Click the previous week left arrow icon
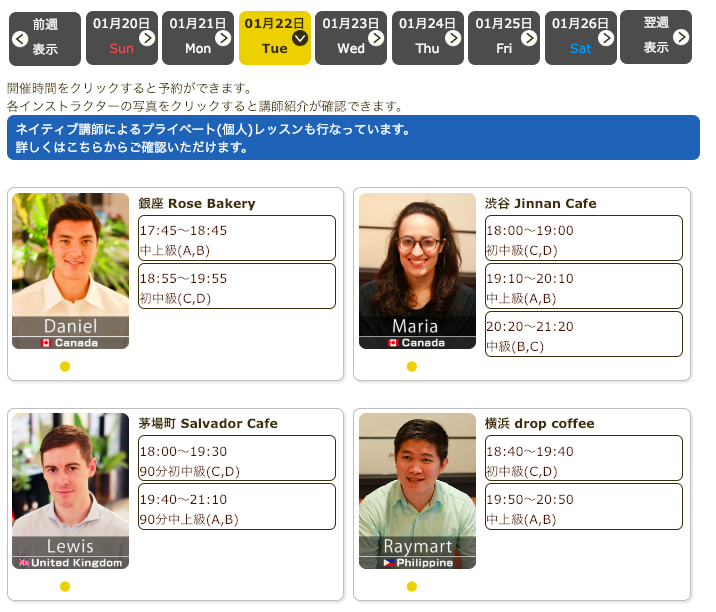Image resolution: width=716 pixels, height=612 pixels. click(20, 38)
